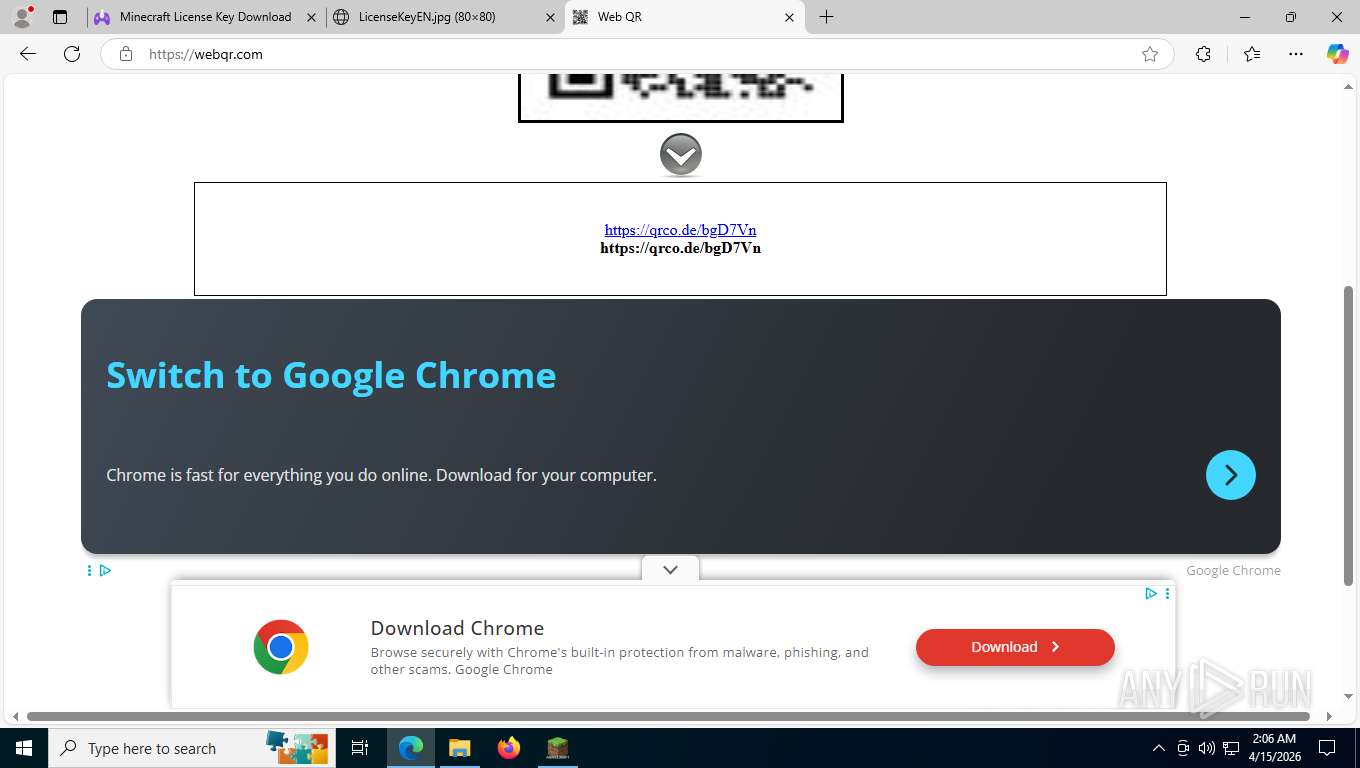Screen dimensions: 1360x768
Task: Click the webqr.com address bar
Action: point(636,54)
